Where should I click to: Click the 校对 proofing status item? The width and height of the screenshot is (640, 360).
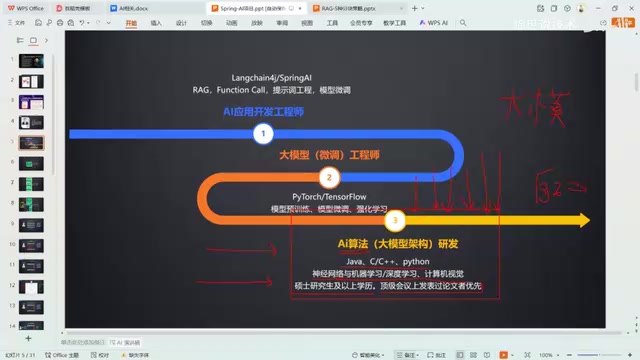[100, 355]
